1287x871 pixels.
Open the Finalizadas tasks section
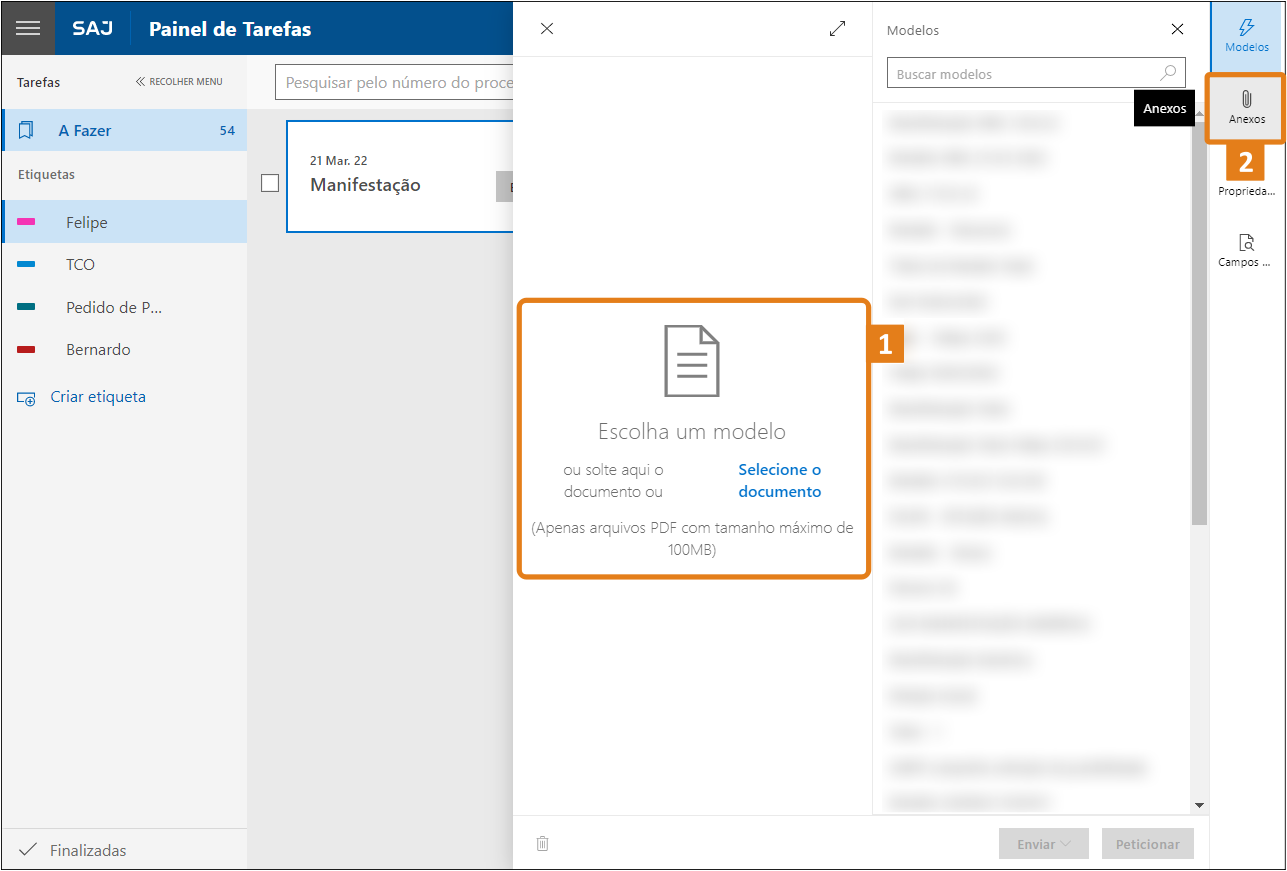[x=88, y=850]
